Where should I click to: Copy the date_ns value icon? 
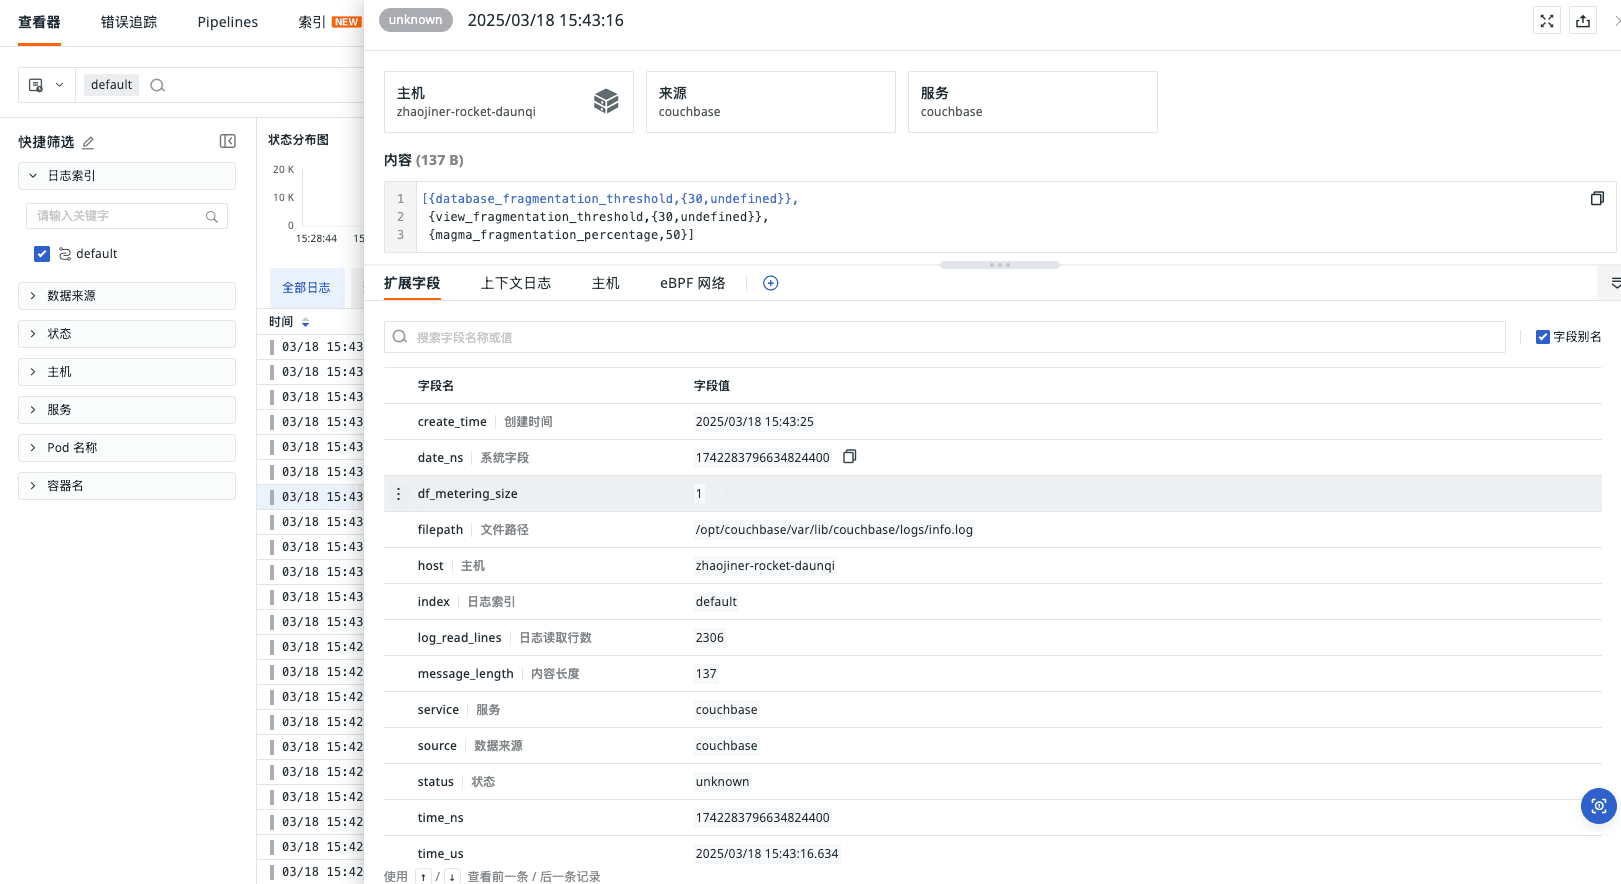click(x=850, y=457)
